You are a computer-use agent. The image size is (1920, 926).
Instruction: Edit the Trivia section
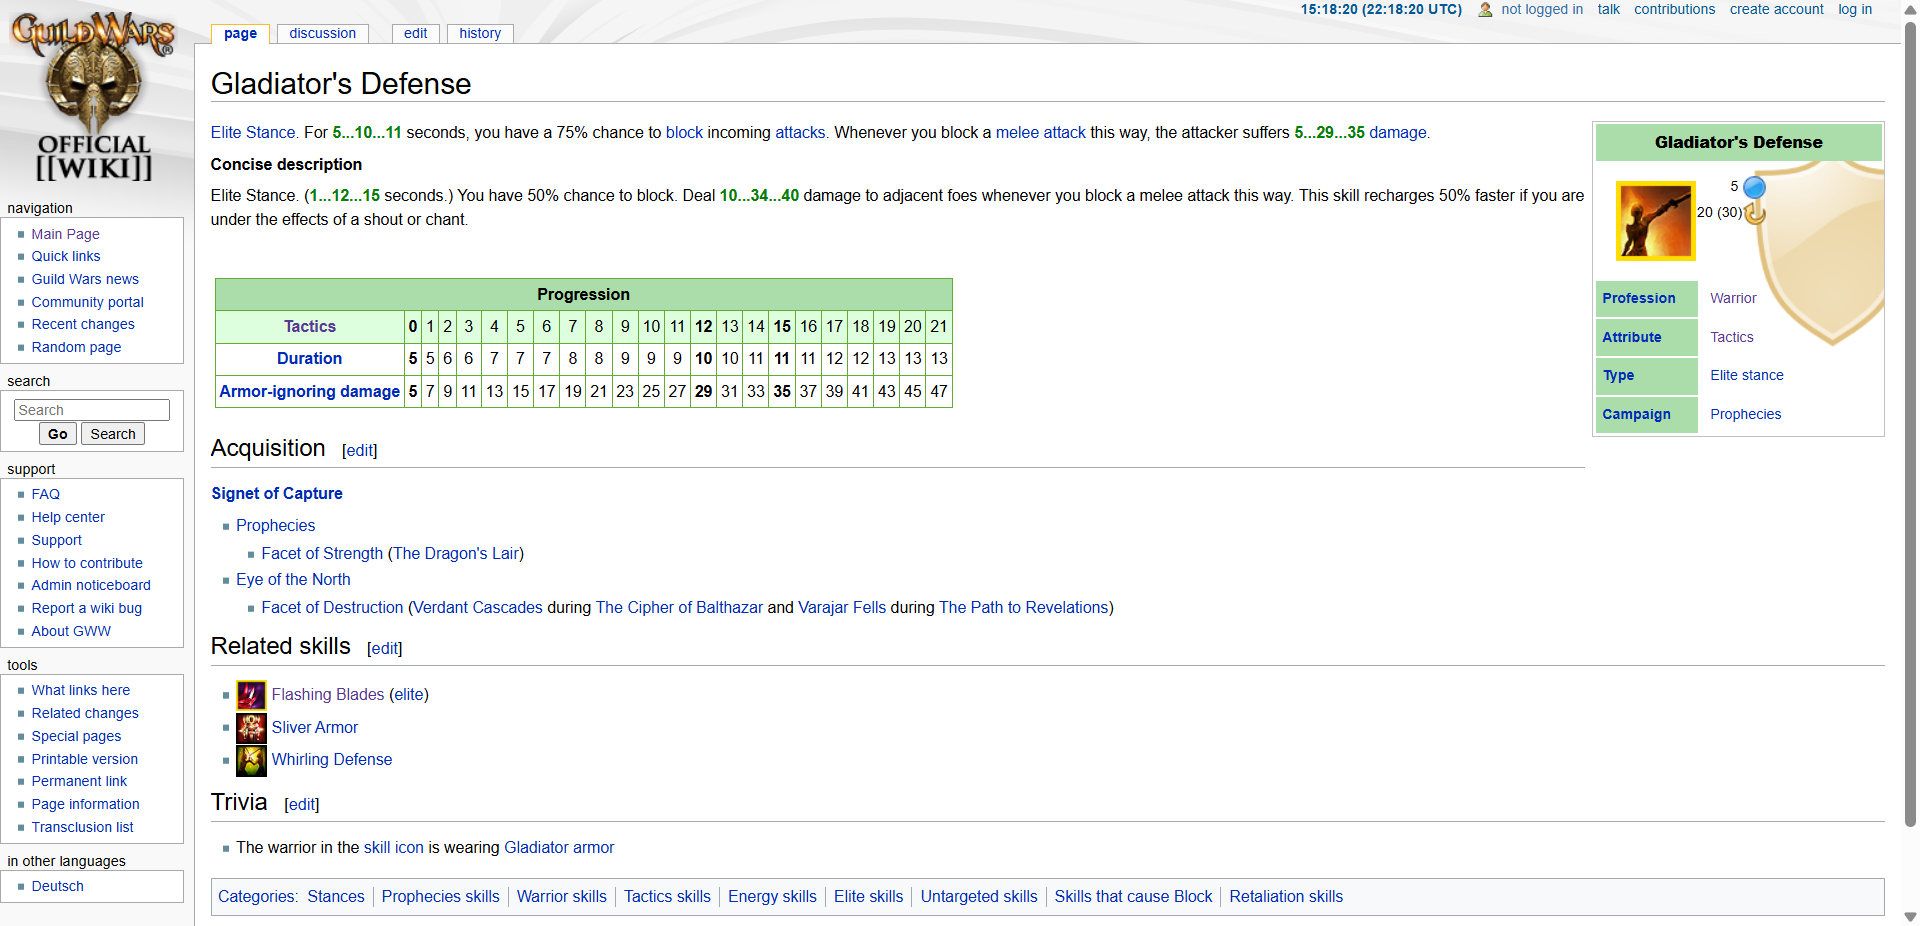[302, 804]
